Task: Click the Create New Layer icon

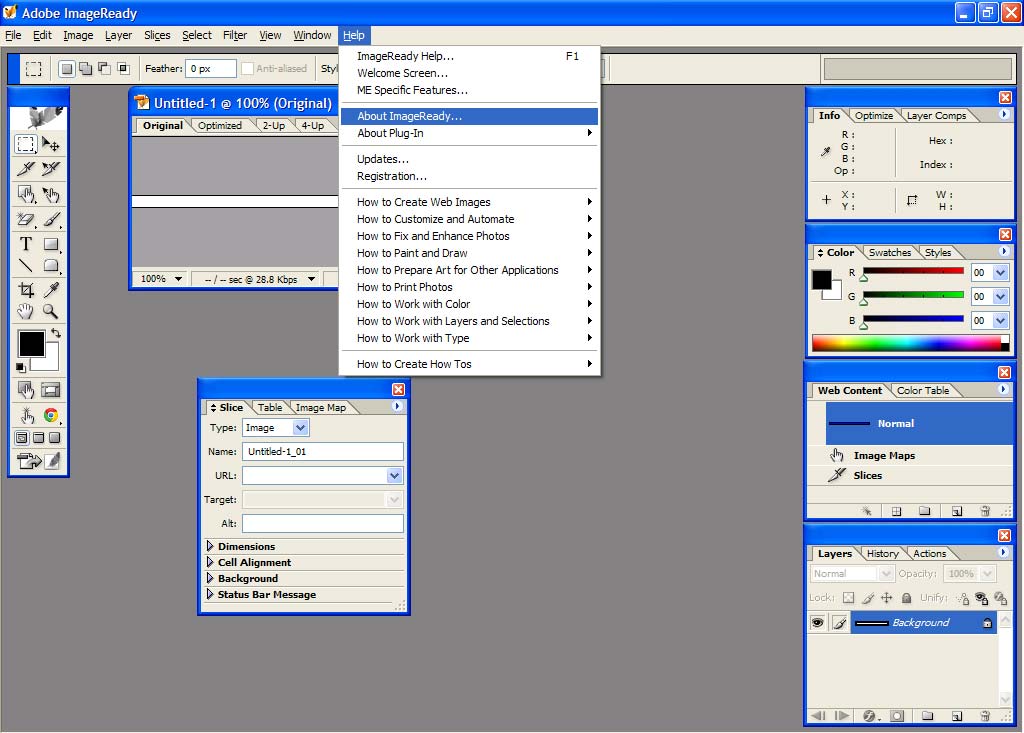Action: click(955, 715)
